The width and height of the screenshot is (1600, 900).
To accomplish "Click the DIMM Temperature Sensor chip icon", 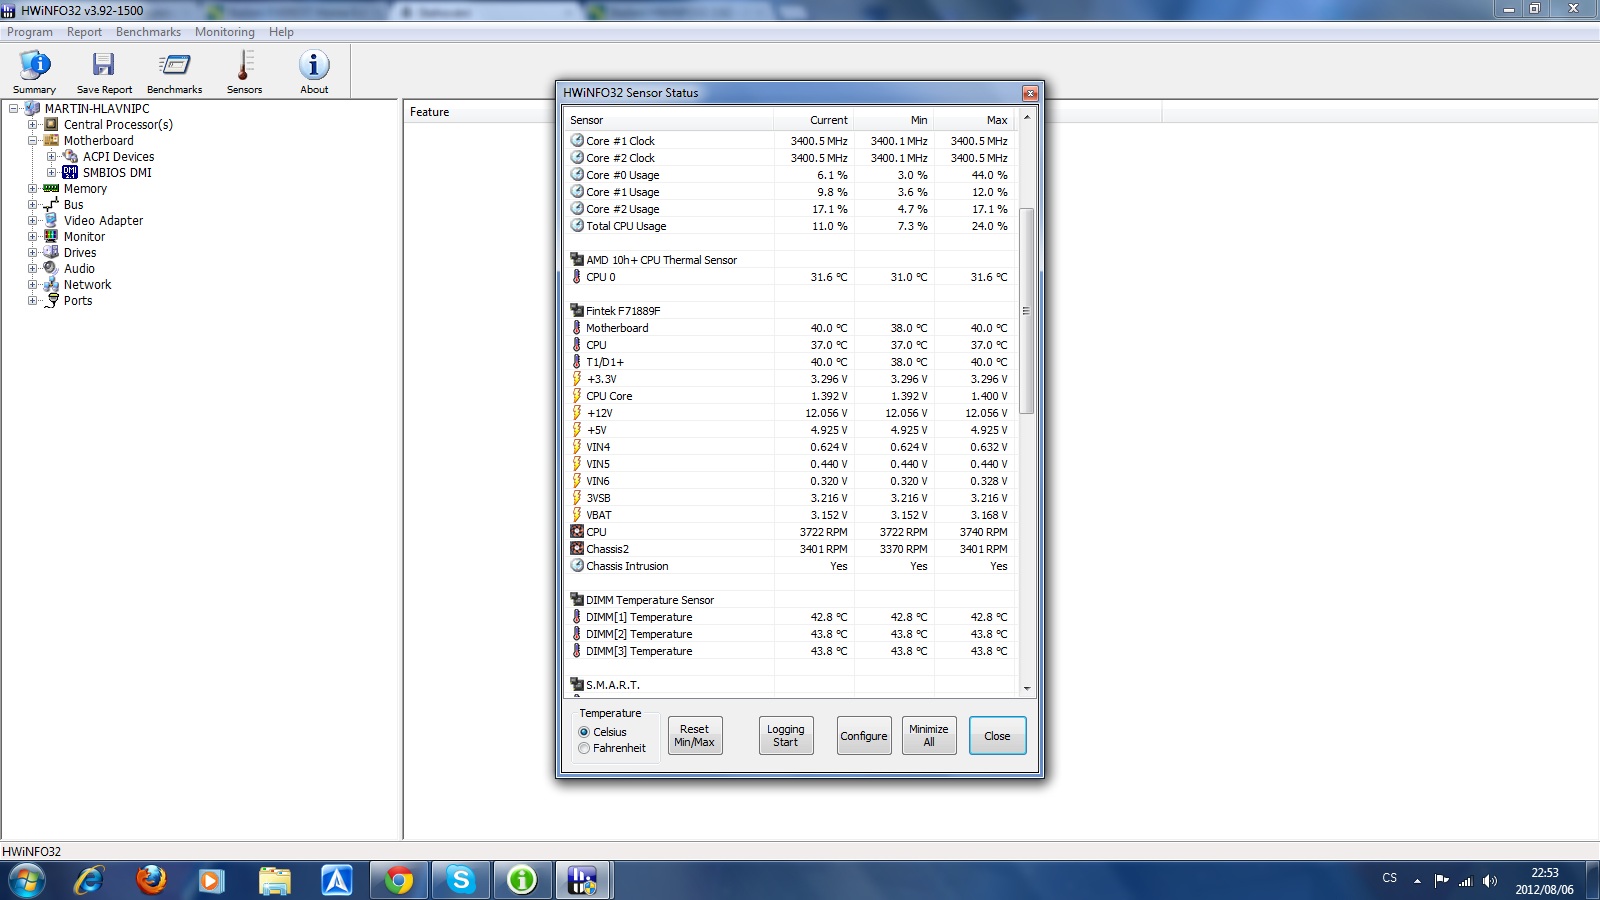I will click(x=577, y=600).
